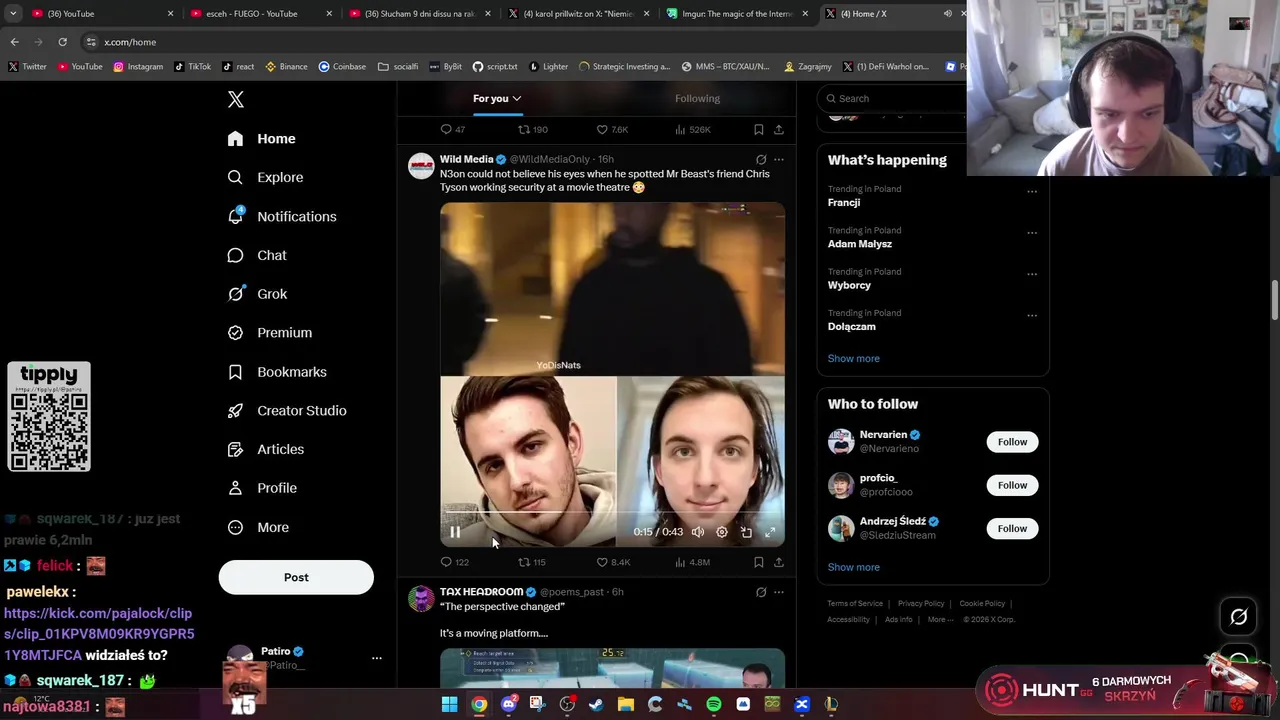The image size is (1280, 720).
Task: Open Premium in the sidebar
Action: 270,333
